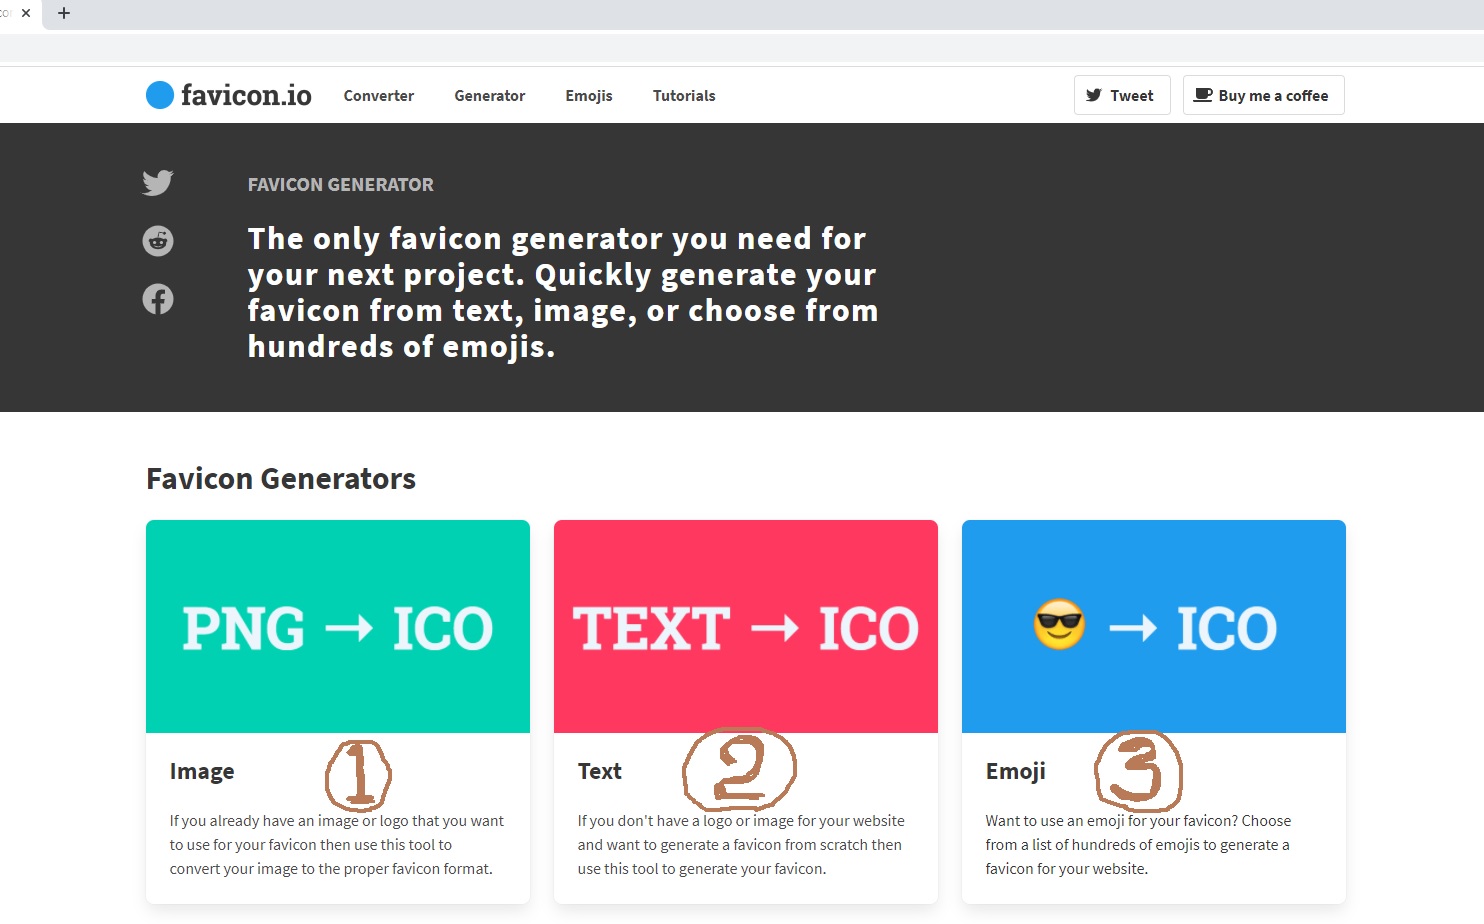Click description 'If you already have an image or logo'
Image resolution: width=1484 pixels, height=924 pixels.
[337, 845]
